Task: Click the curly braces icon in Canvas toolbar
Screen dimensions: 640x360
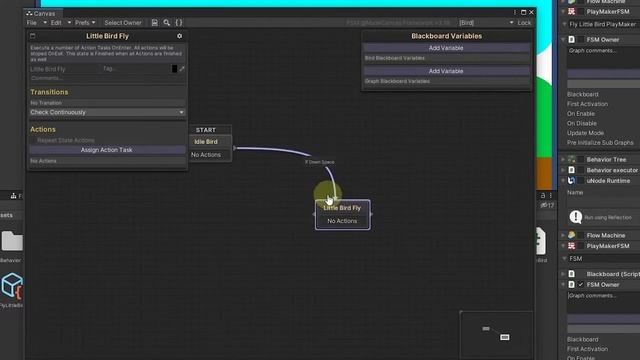Action: (179, 23)
